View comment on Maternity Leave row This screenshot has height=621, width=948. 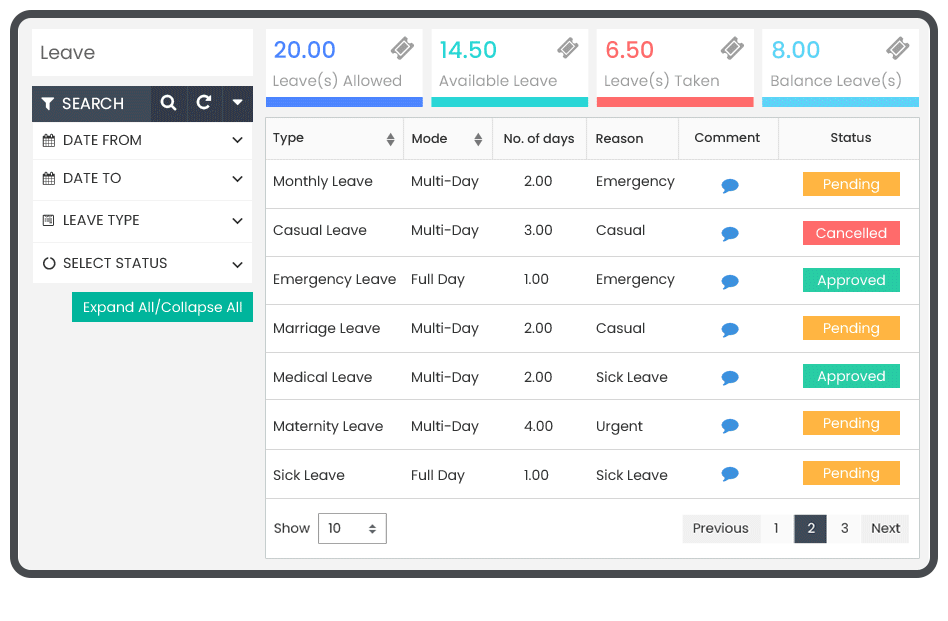click(x=729, y=426)
